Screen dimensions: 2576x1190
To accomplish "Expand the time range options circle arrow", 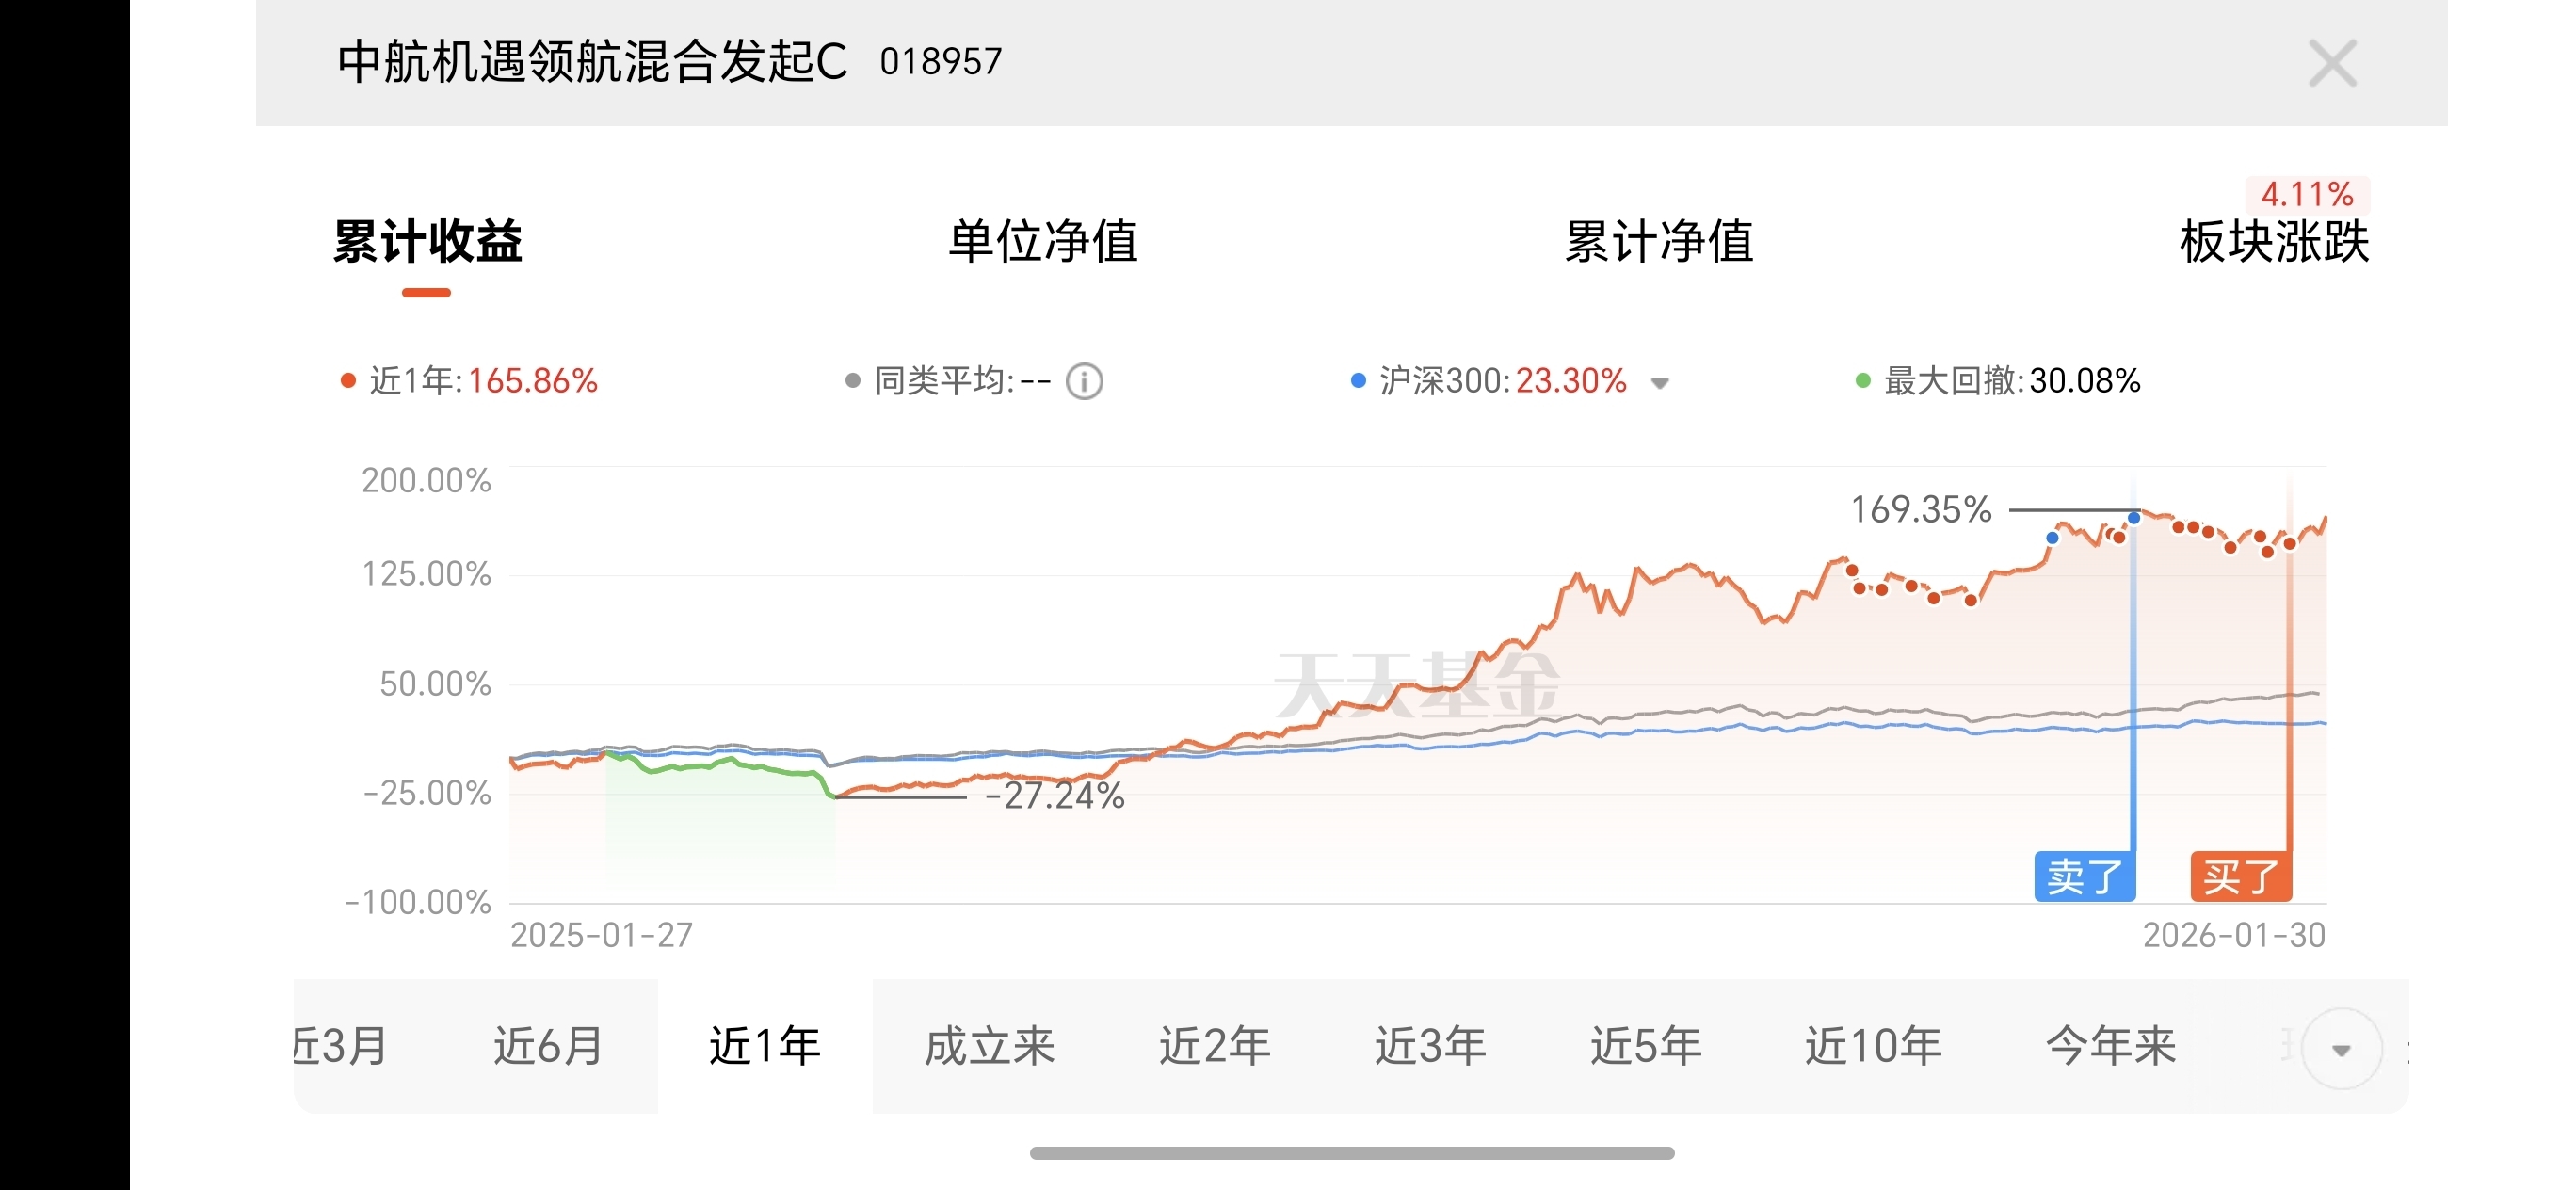I will click(x=2341, y=1049).
